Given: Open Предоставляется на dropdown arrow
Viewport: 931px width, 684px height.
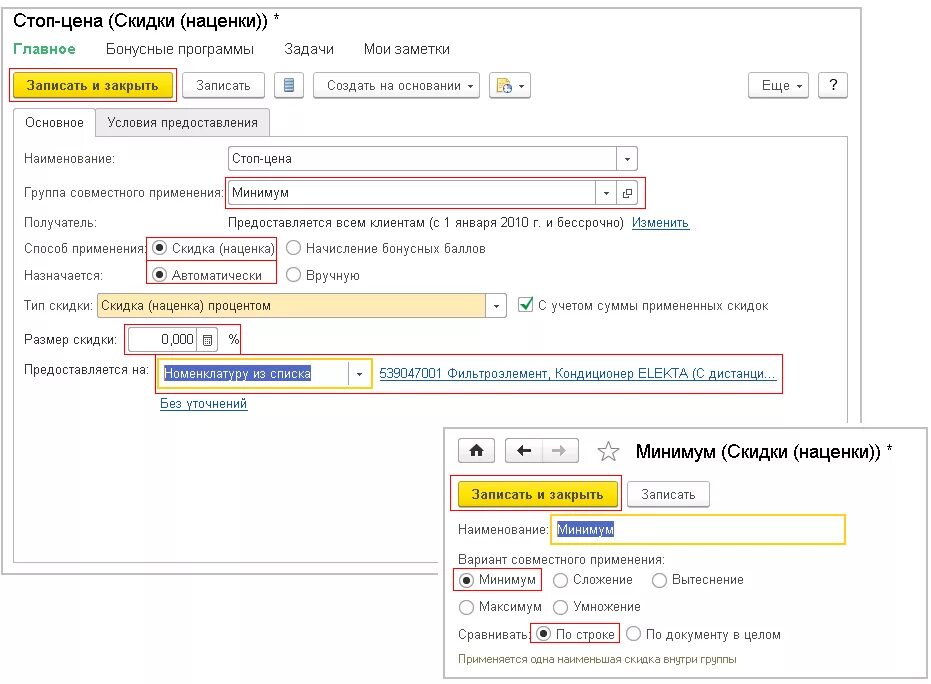Looking at the screenshot, I should coord(359,373).
